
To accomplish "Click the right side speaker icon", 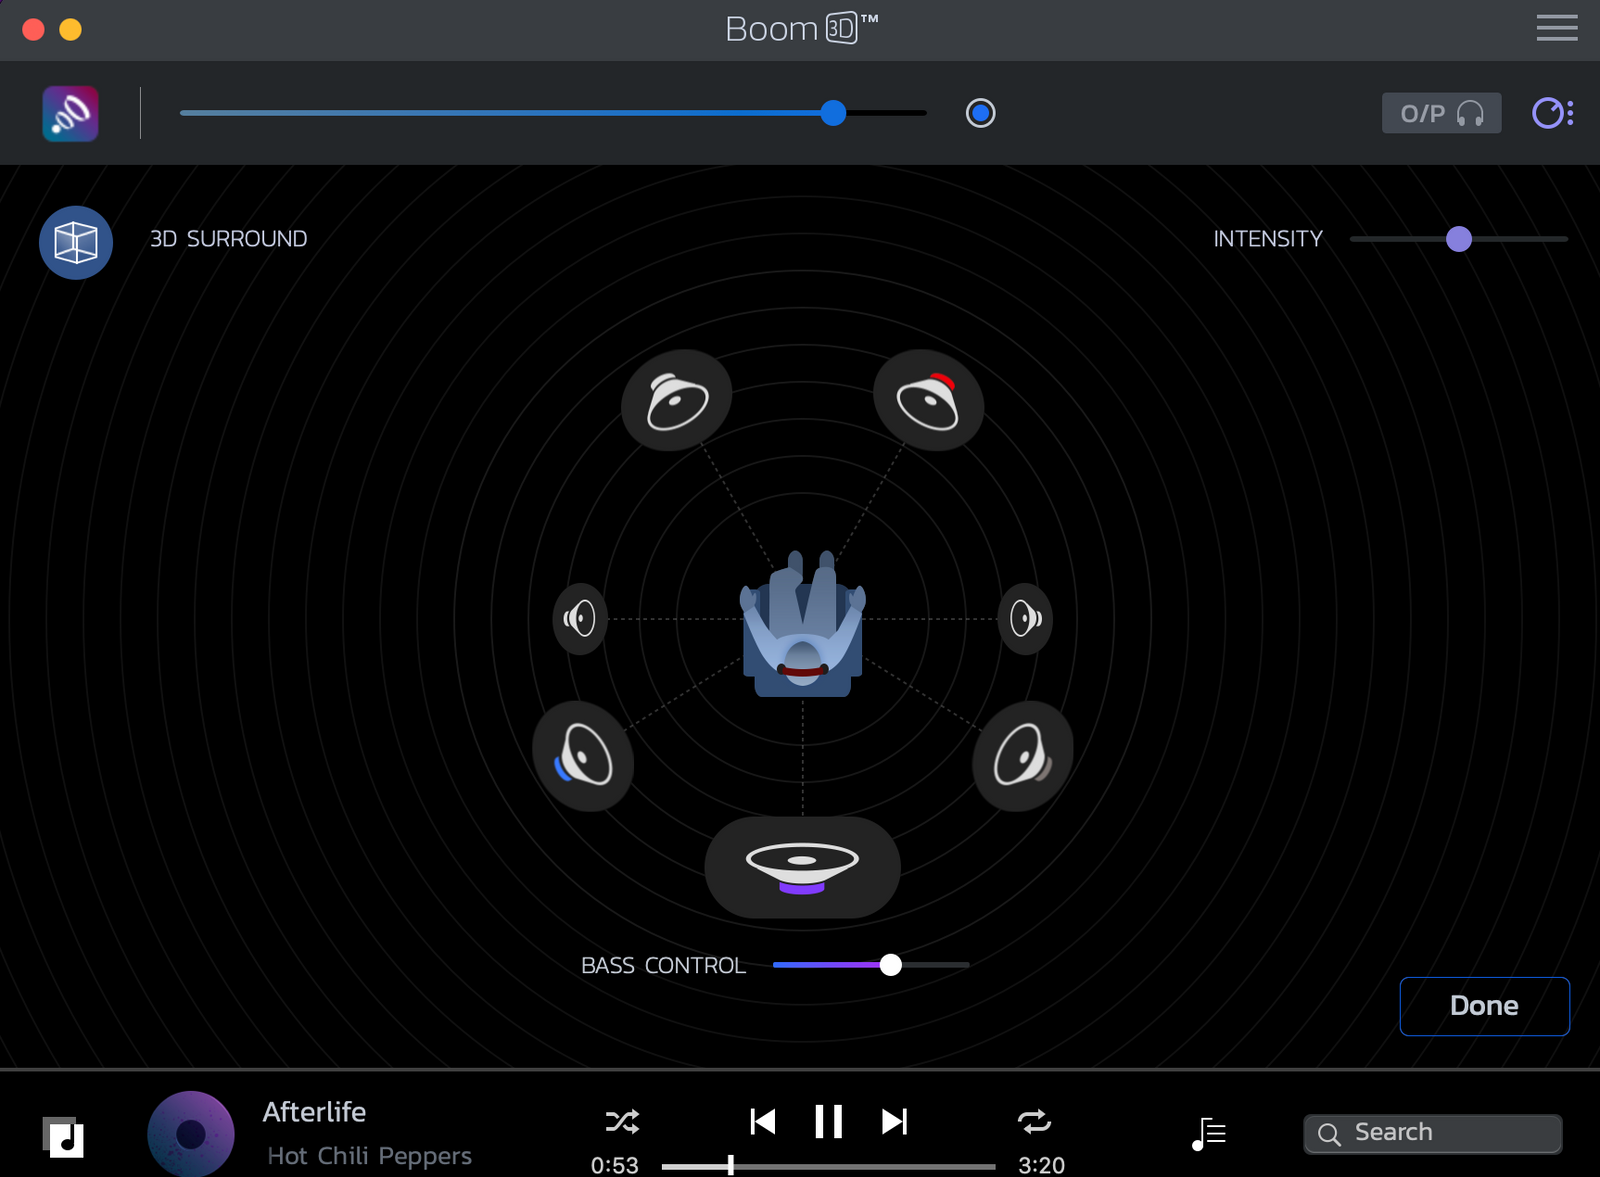I will (x=1025, y=619).
